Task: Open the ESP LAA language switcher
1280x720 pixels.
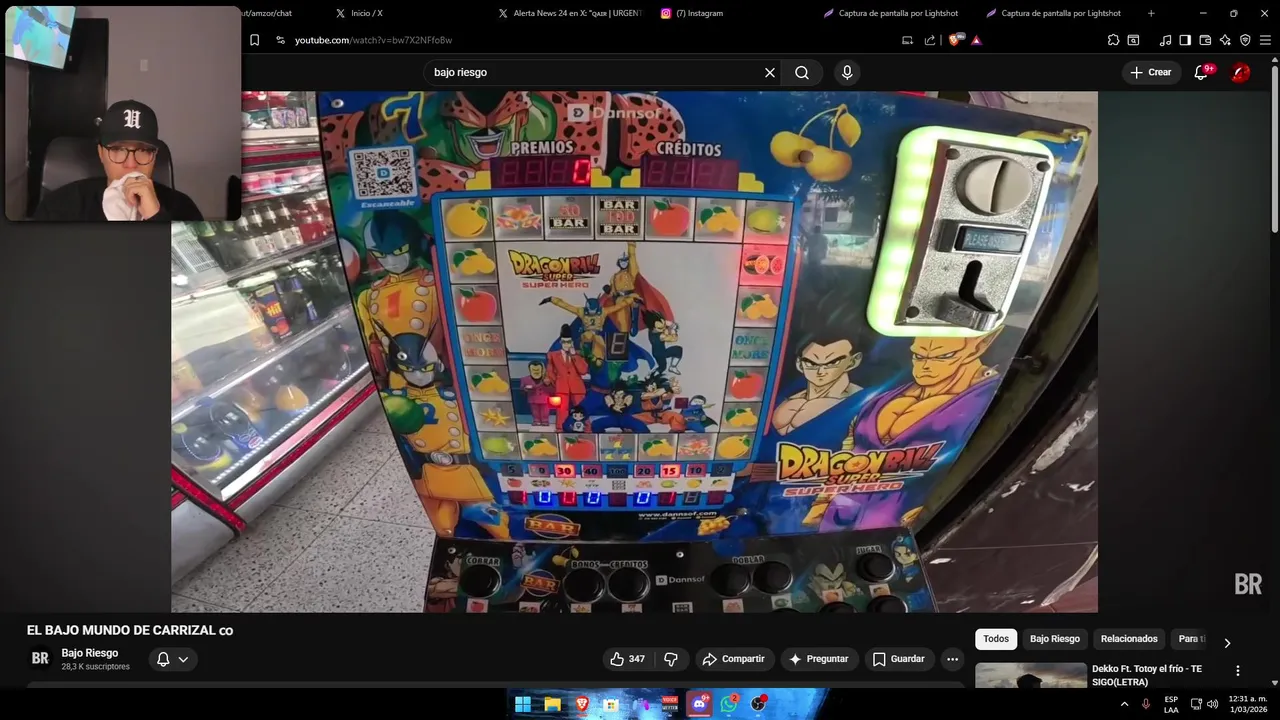Action: tap(1171, 704)
